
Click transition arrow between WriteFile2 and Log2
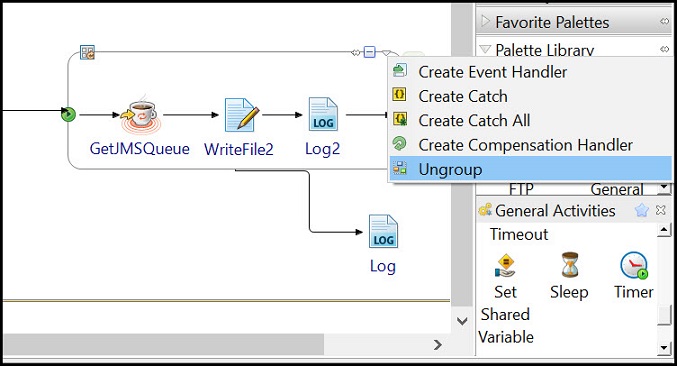(x=282, y=115)
